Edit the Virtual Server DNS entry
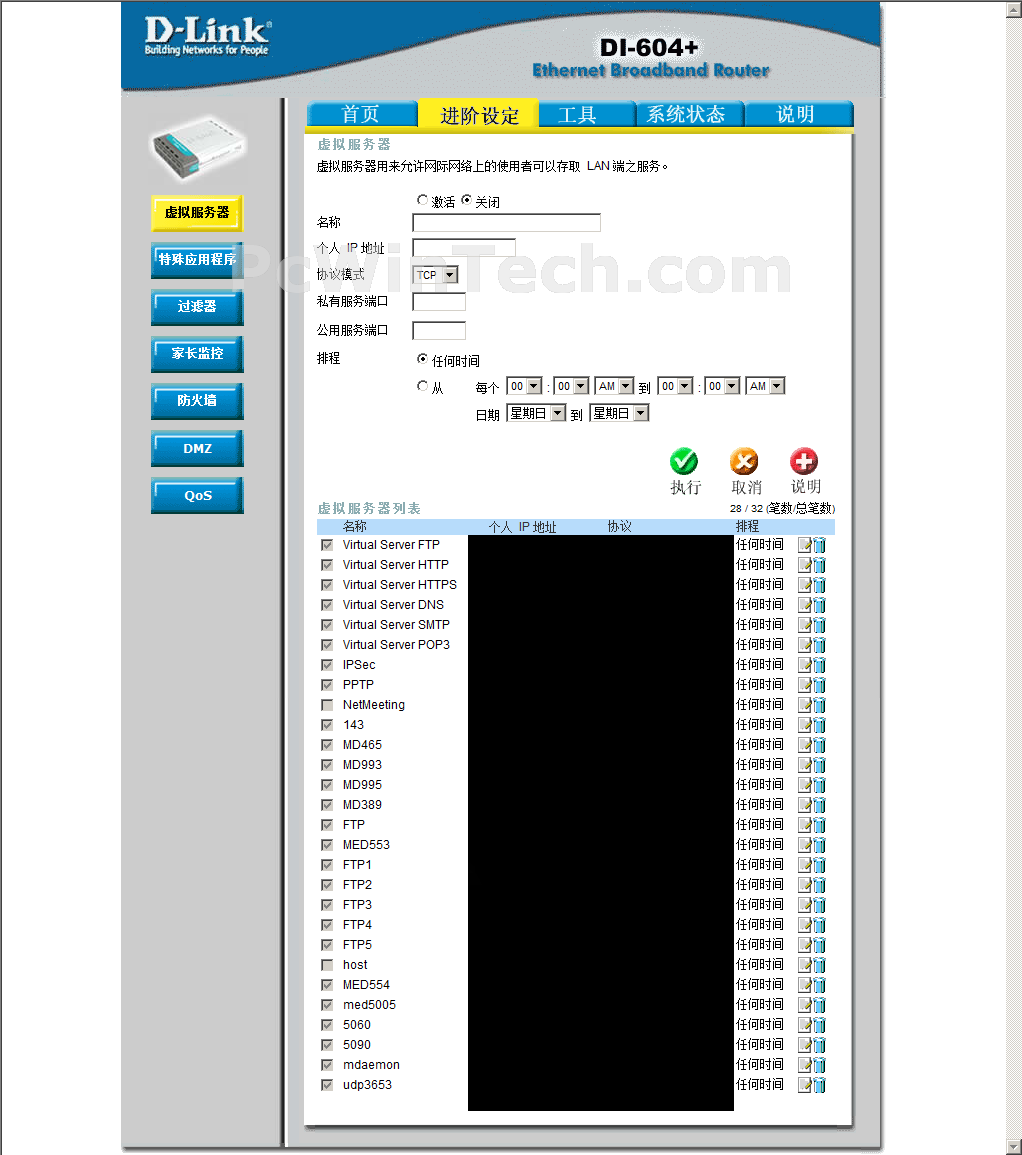This screenshot has height=1155, width=1022. tap(805, 605)
